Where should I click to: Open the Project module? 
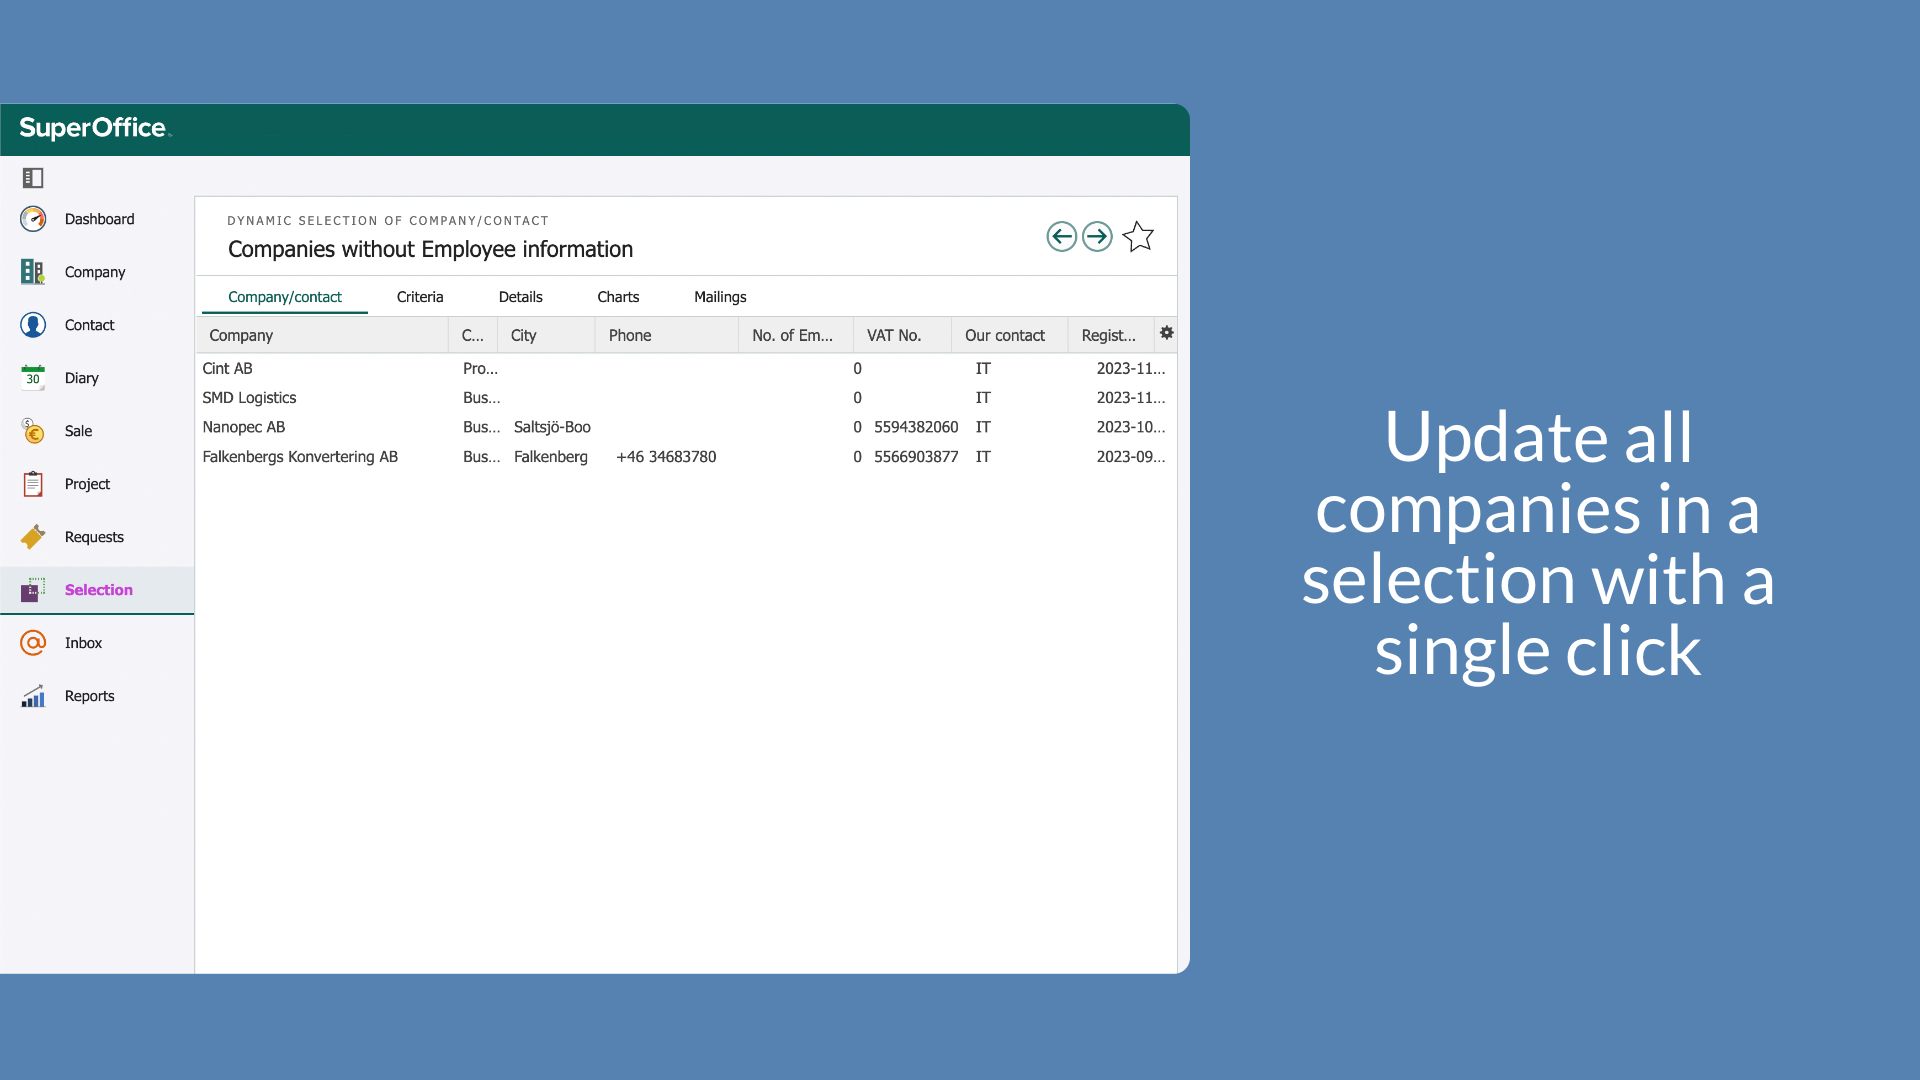[88, 484]
